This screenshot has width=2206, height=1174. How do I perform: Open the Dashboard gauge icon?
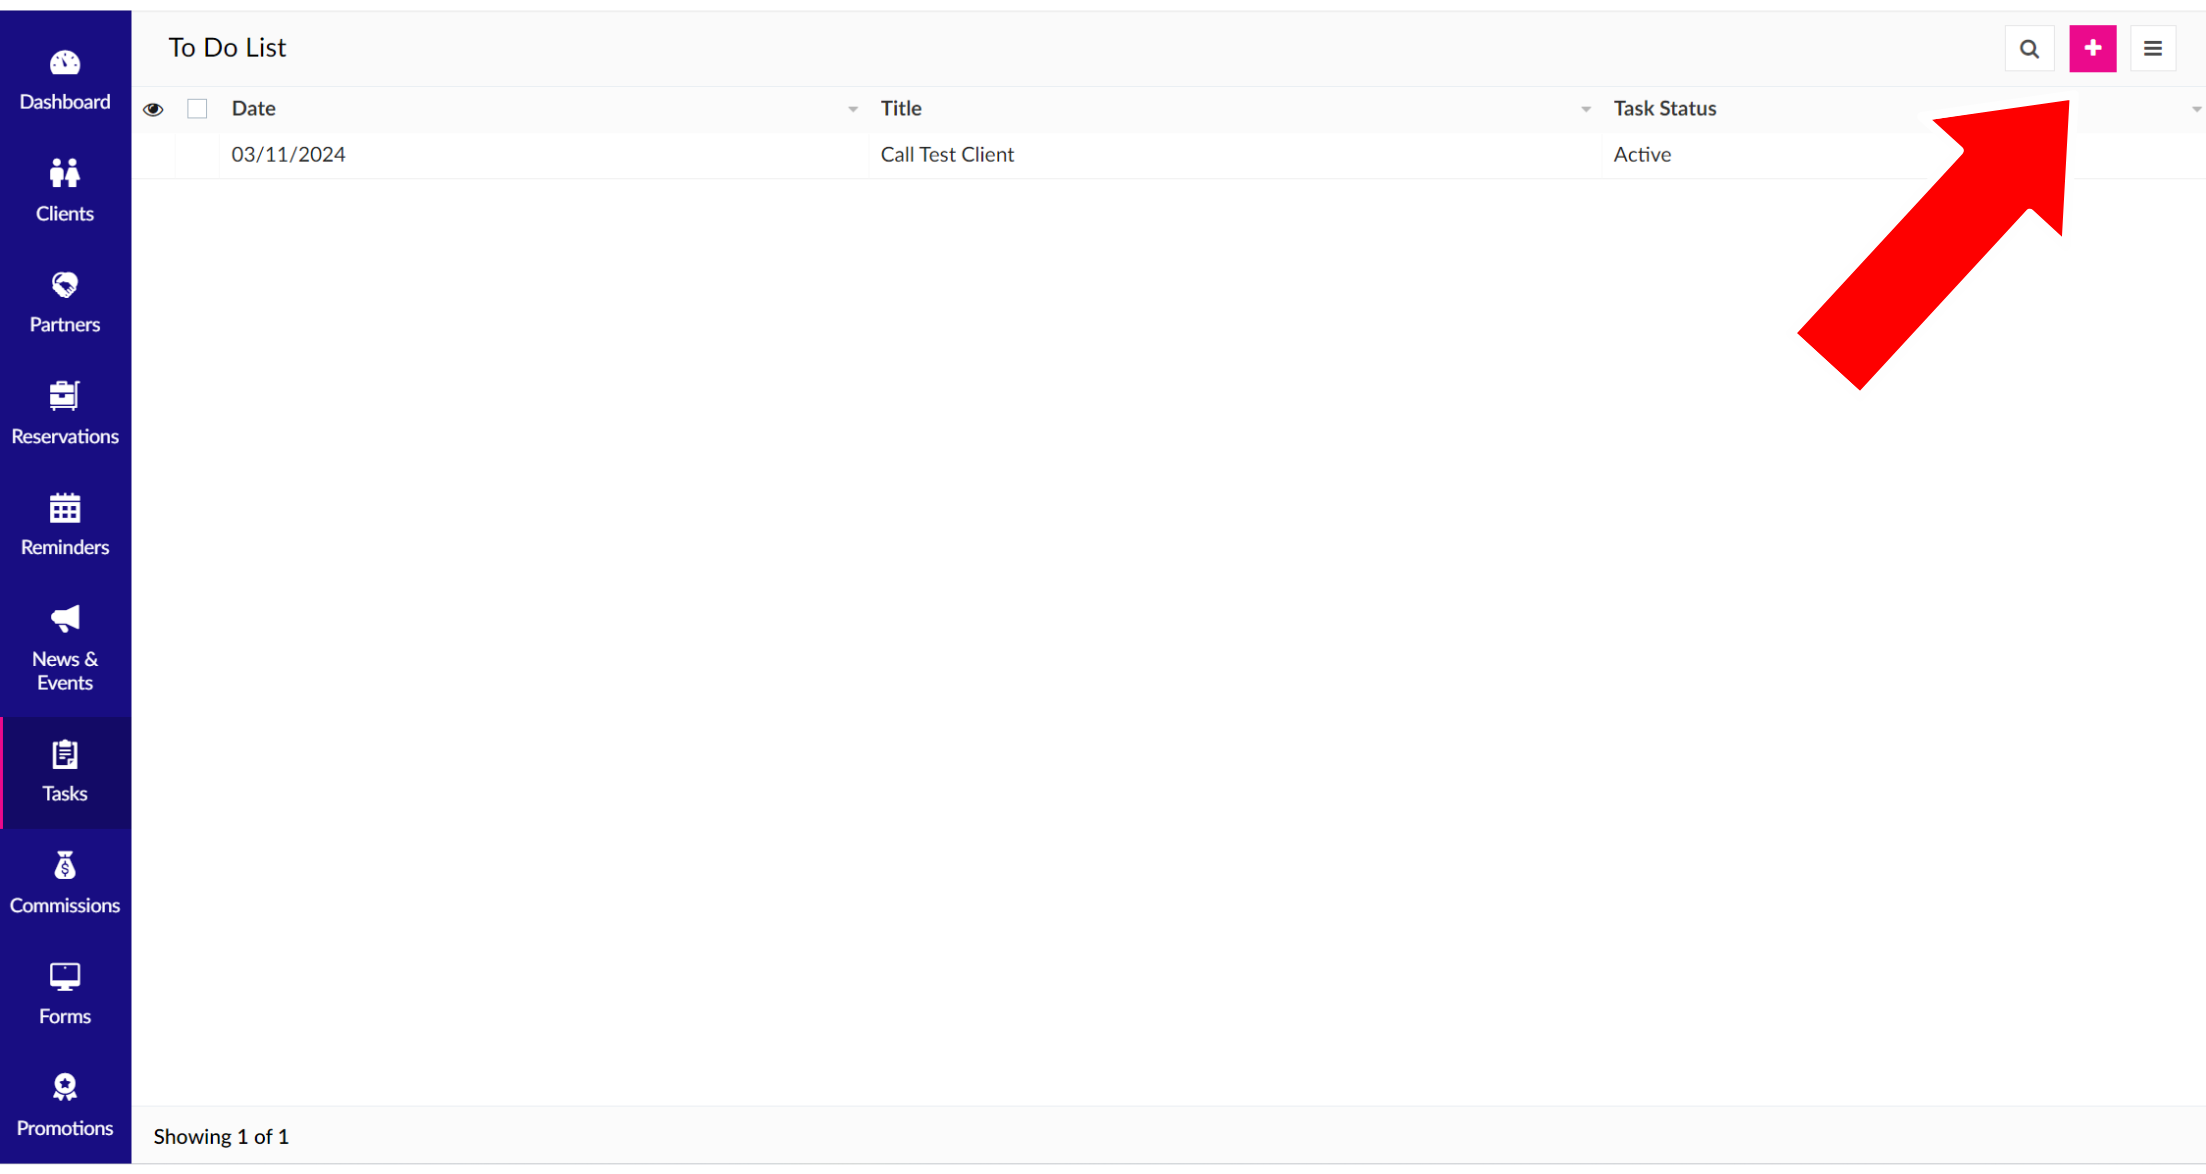point(65,64)
